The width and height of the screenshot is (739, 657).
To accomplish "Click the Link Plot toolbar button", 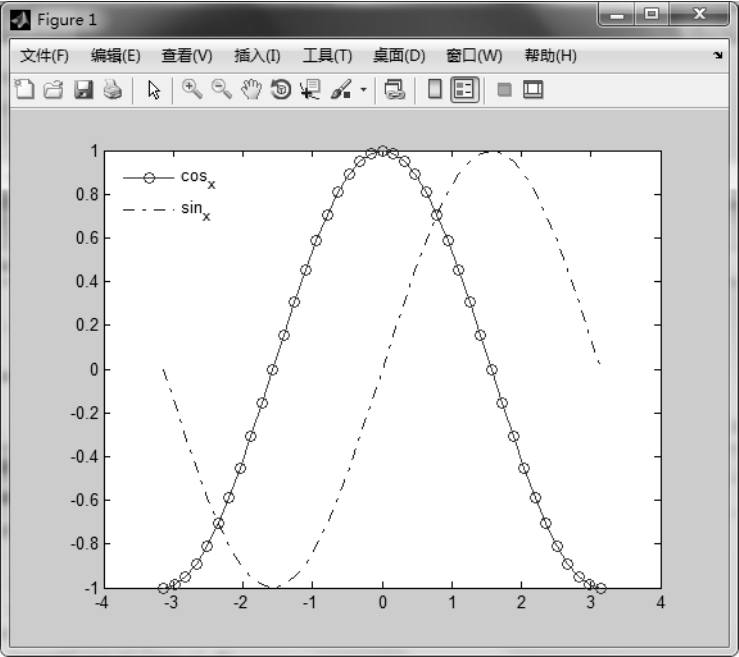I will pyautogui.click(x=394, y=90).
